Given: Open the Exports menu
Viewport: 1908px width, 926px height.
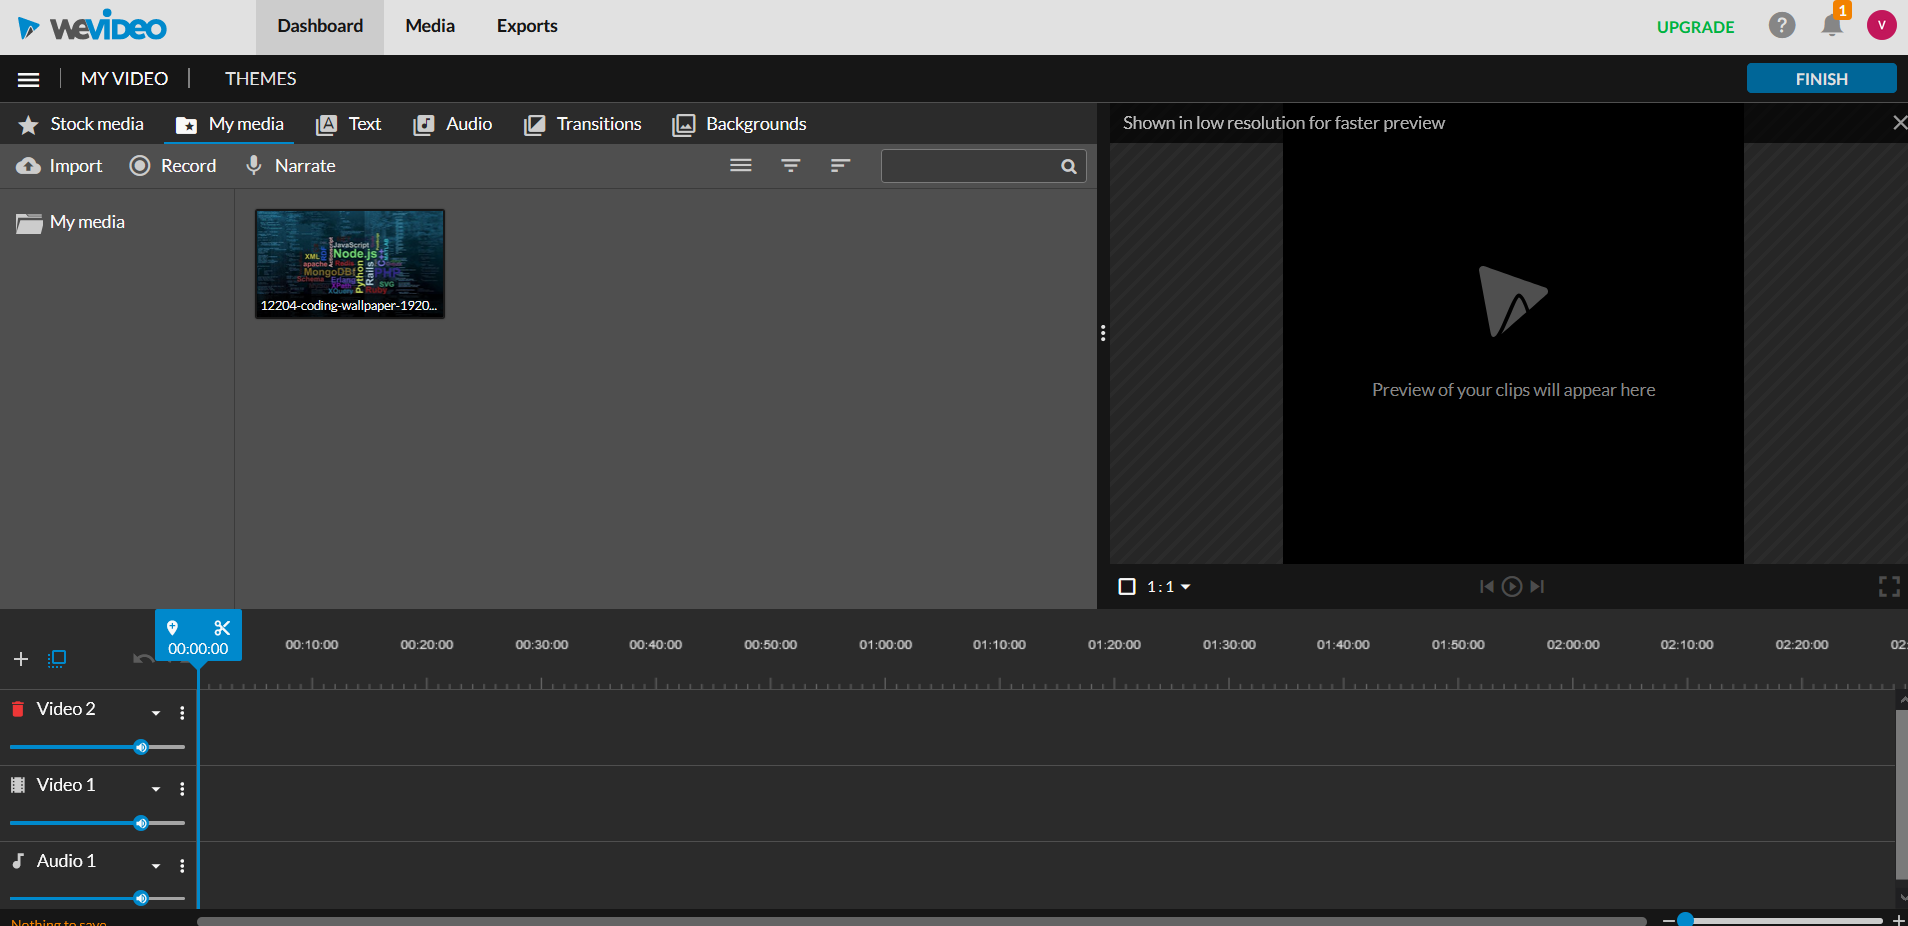Looking at the screenshot, I should click(x=527, y=26).
